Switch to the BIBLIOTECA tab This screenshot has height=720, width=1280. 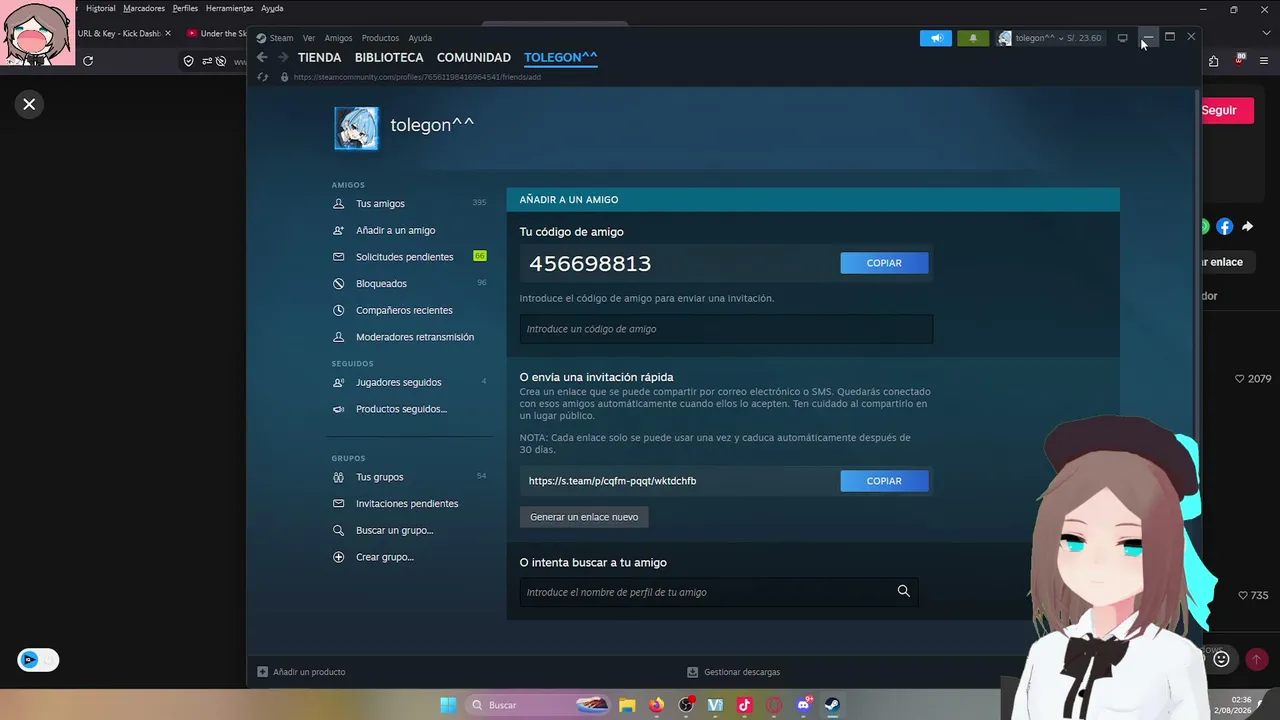(x=389, y=58)
